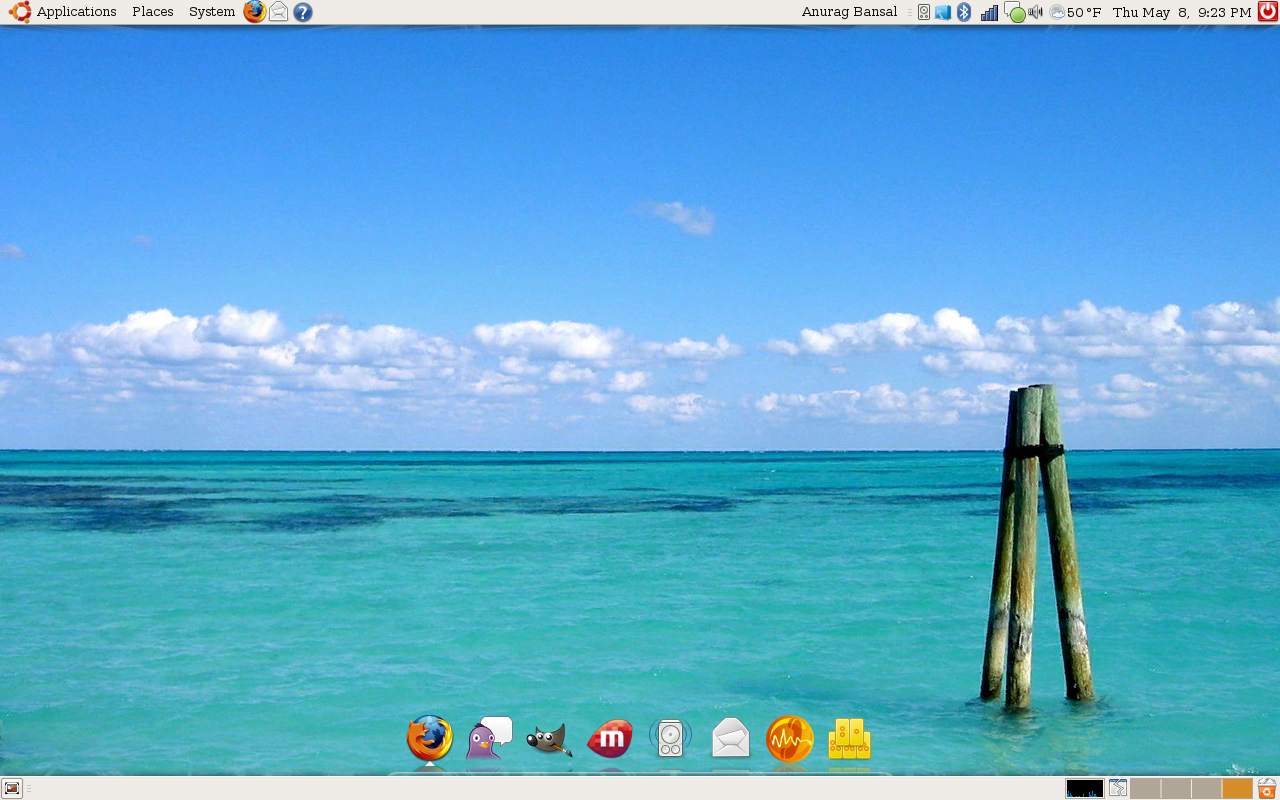1280x800 pixels.
Task: Click the Bluetooth tray icon
Action: click(x=964, y=12)
